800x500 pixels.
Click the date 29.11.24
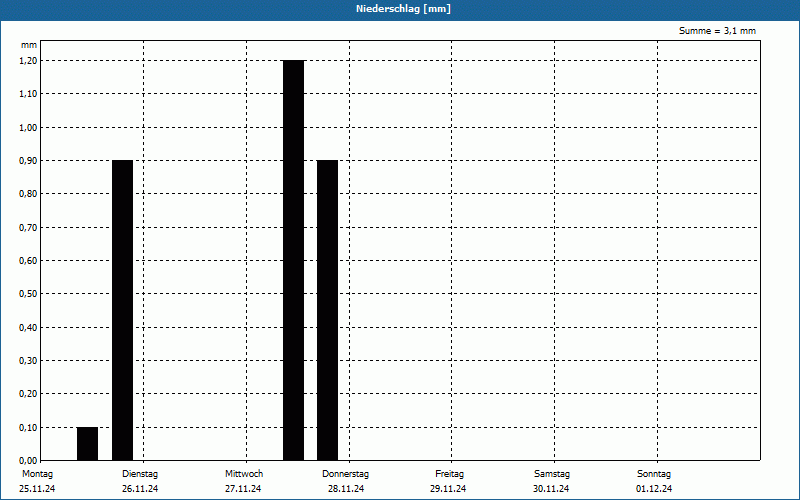[448, 489]
